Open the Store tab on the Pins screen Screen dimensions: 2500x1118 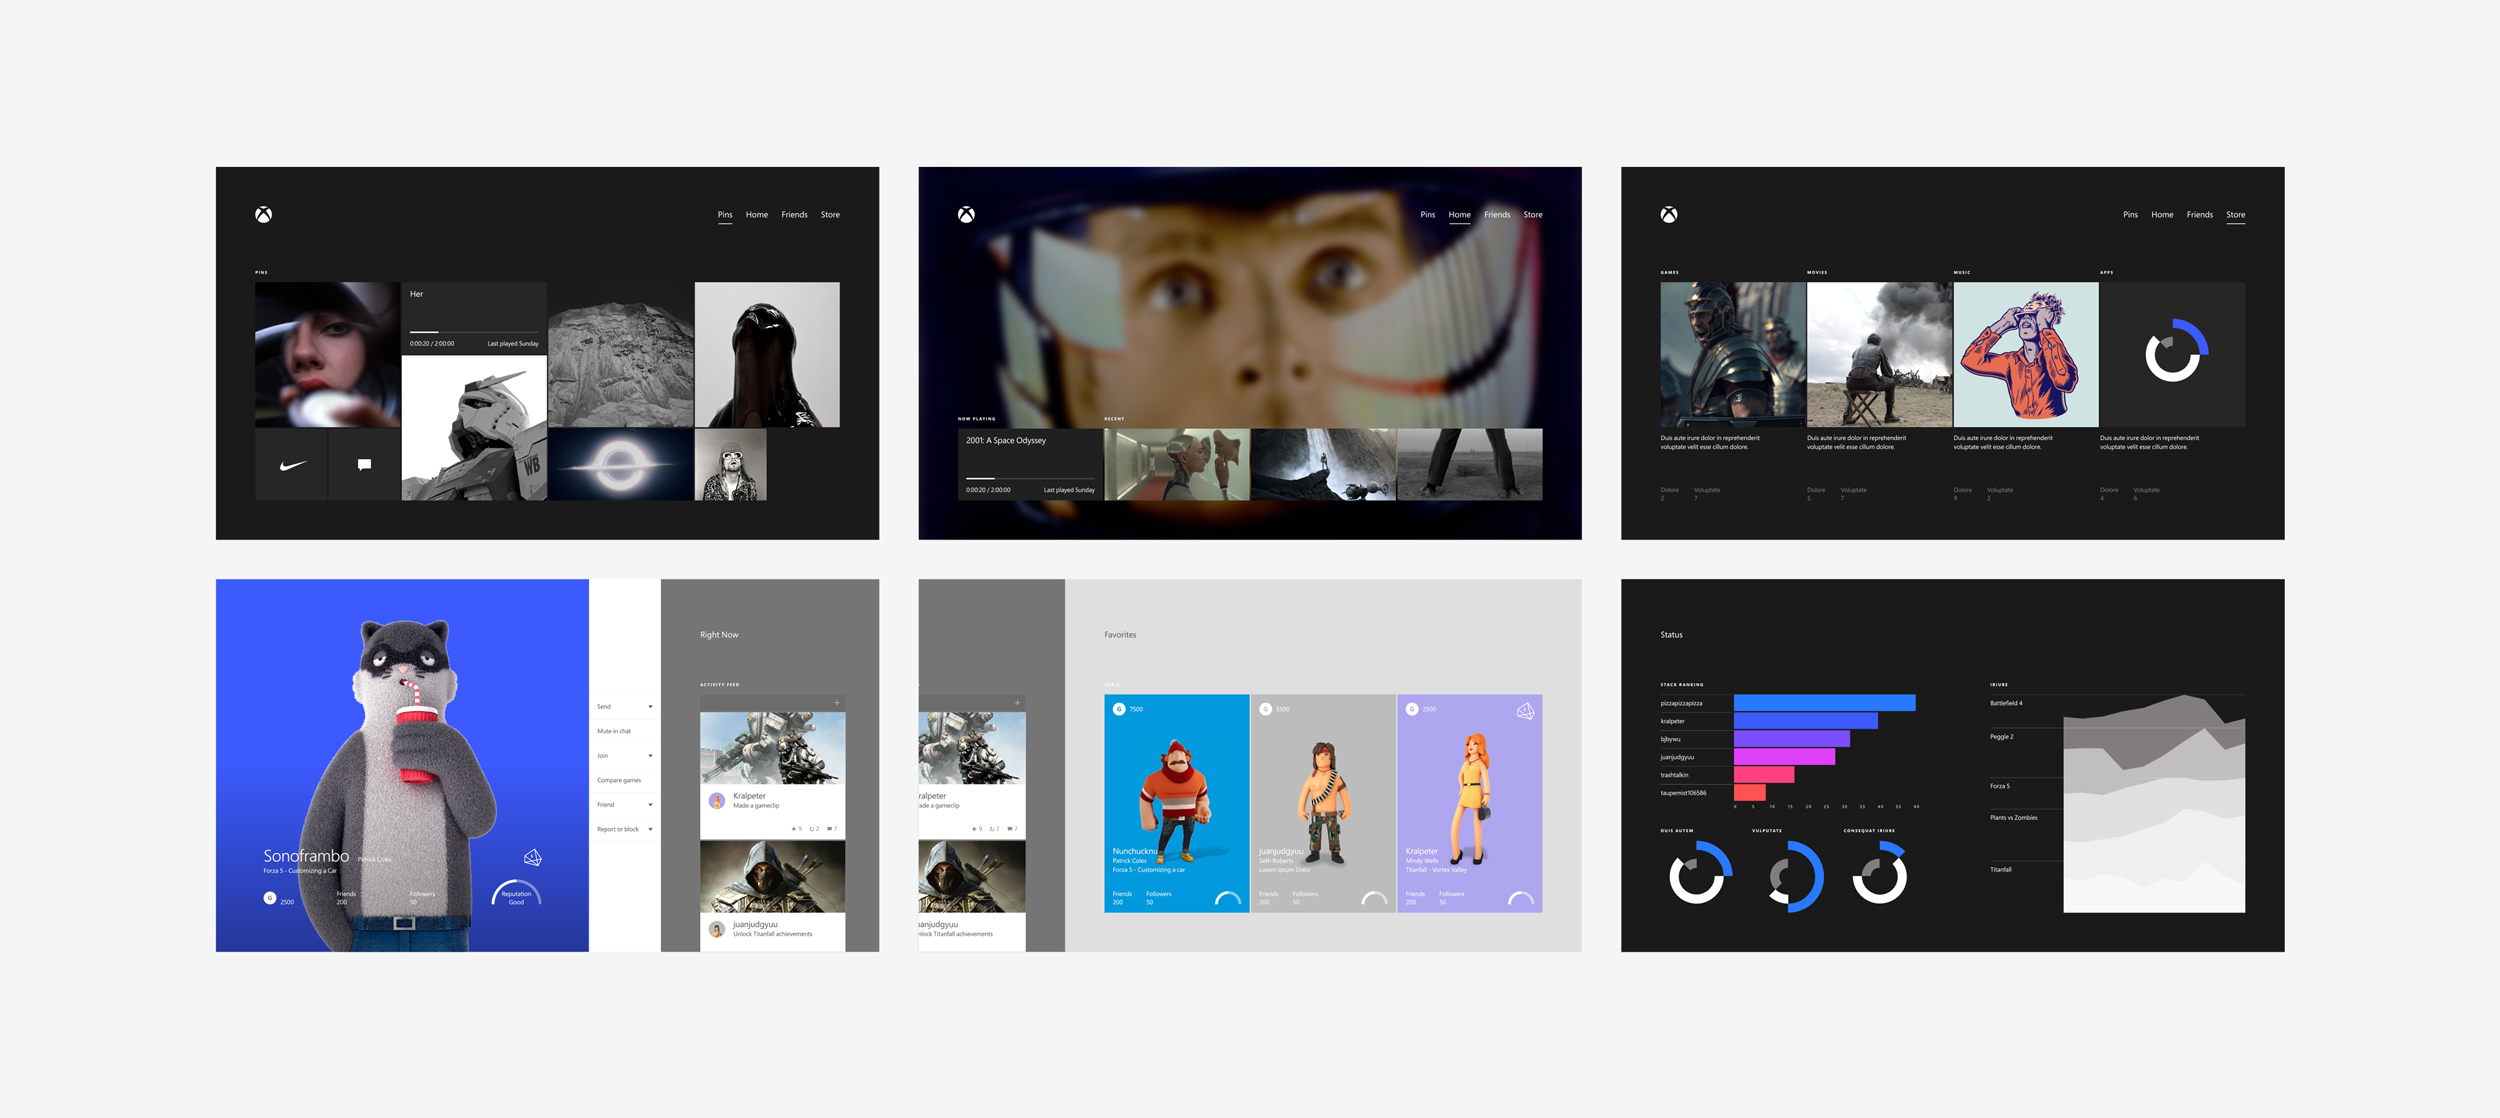[830, 214]
